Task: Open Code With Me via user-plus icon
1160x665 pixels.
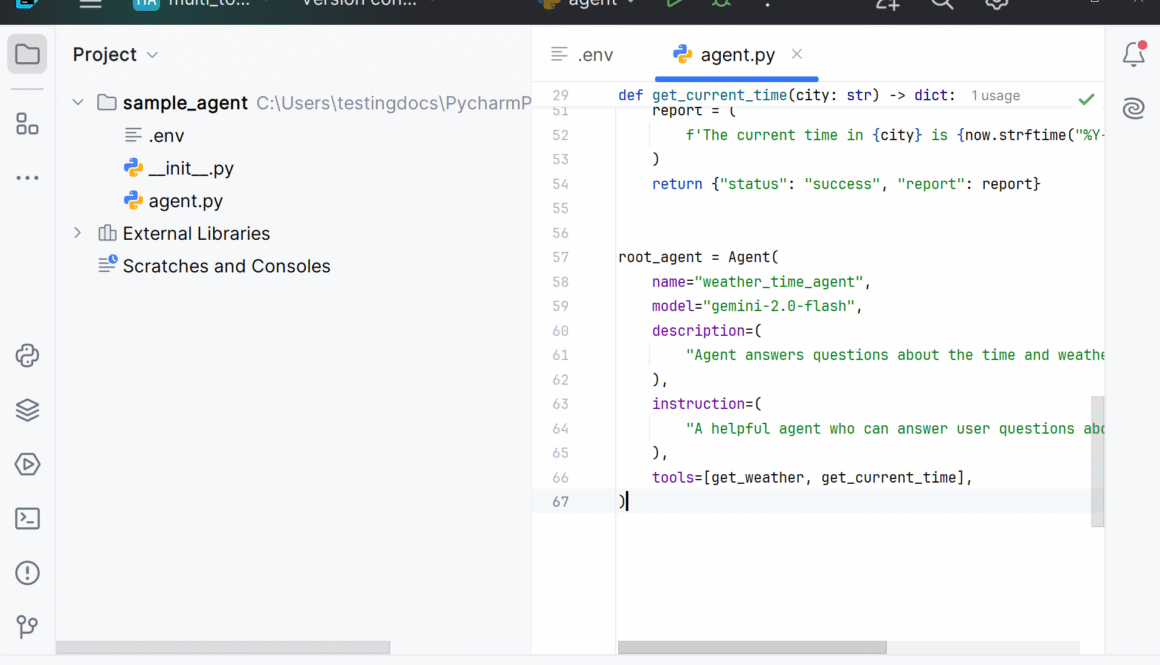Action: (x=890, y=7)
